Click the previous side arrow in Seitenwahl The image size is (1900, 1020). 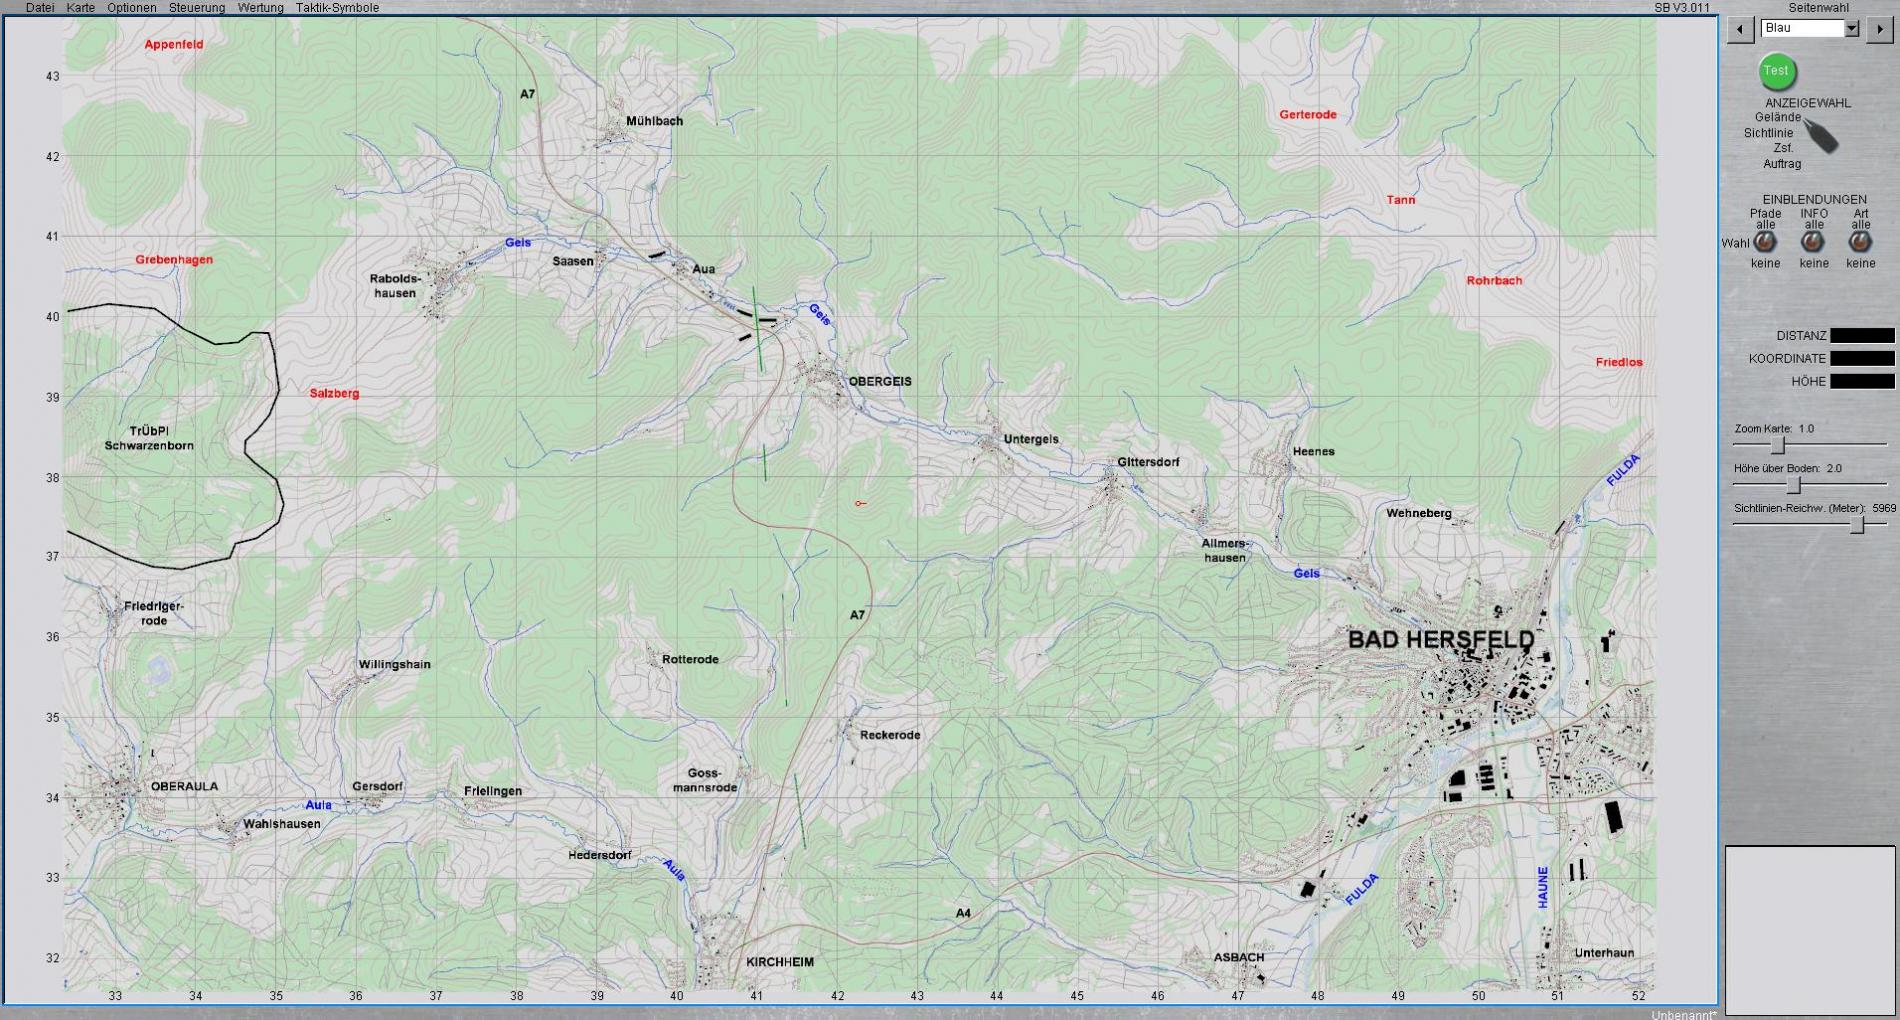[x=1741, y=29]
